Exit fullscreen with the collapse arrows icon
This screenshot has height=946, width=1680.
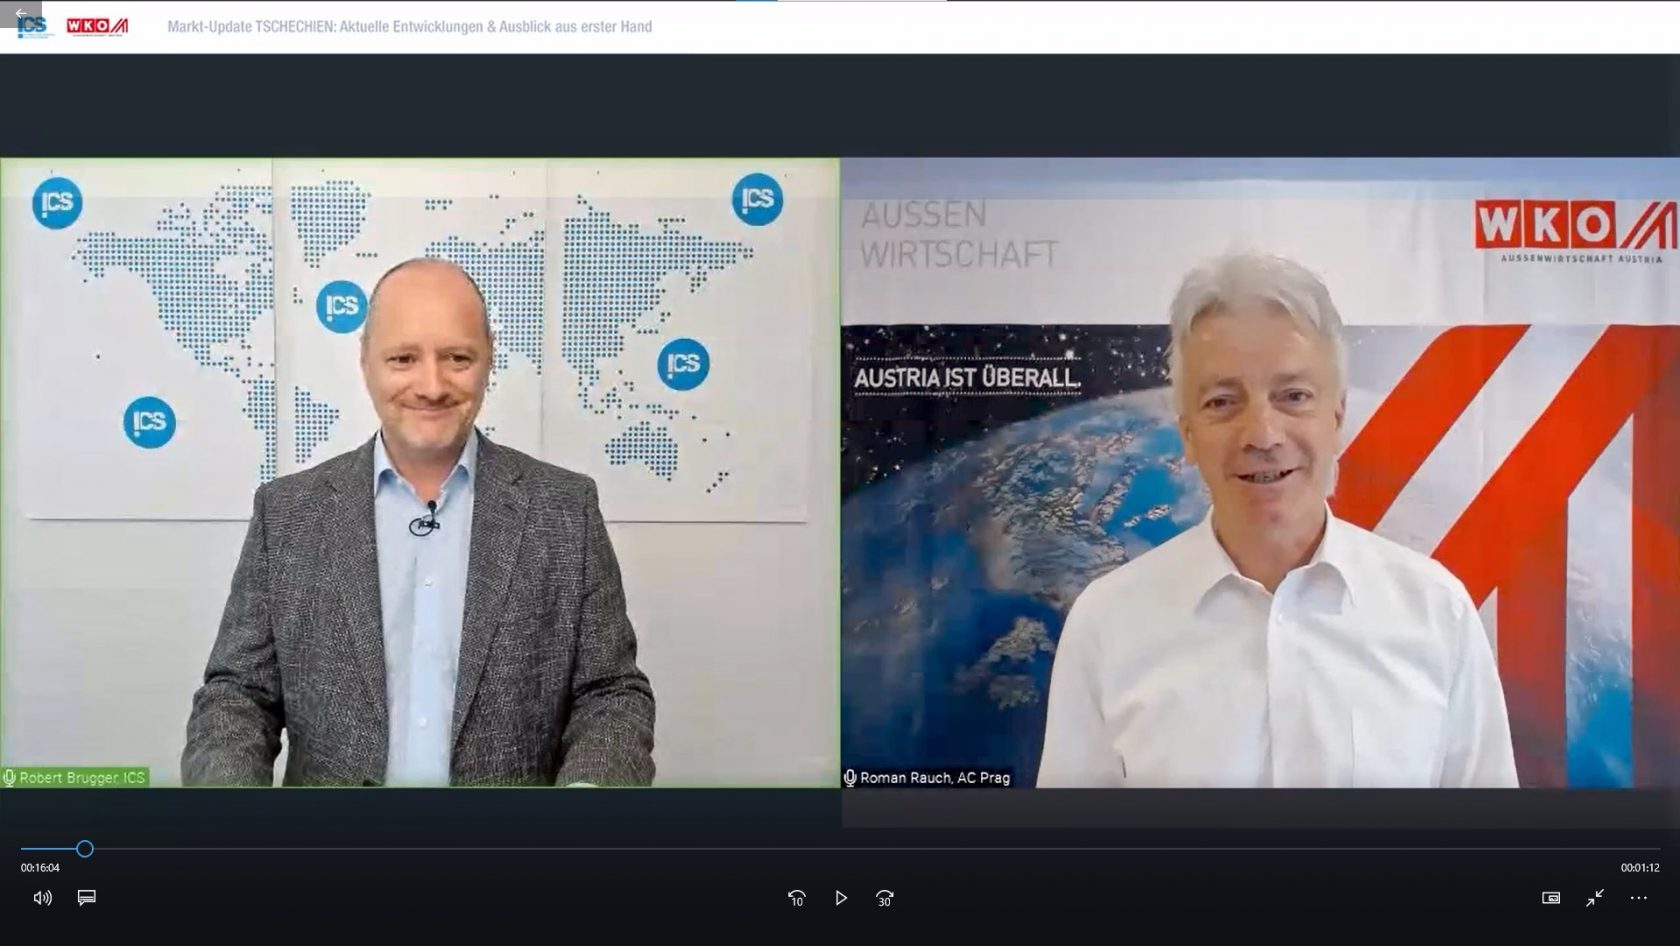pyautogui.click(x=1595, y=898)
